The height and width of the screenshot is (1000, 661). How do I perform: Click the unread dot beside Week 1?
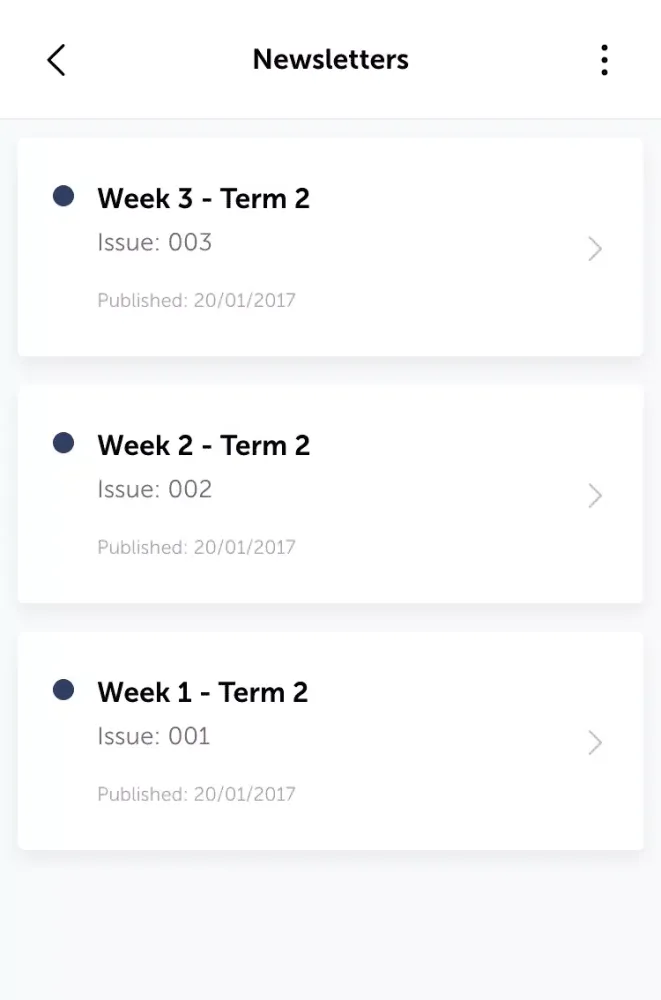click(x=63, y=690)
